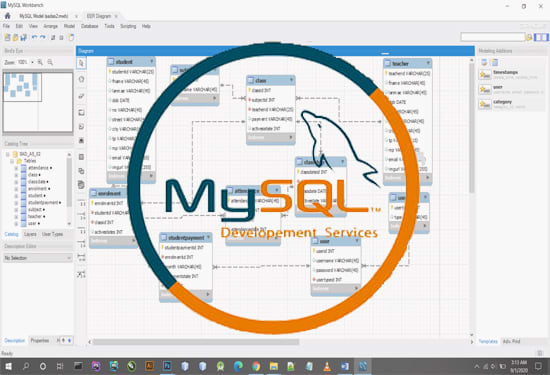Select the 1:1 non-identifying relationship tool
This screenshot has height=375, width=550.
pos(81,204)
